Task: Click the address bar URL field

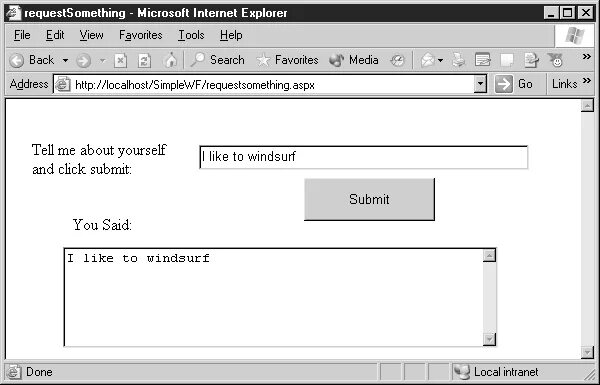Action: [x=270, y=84]
